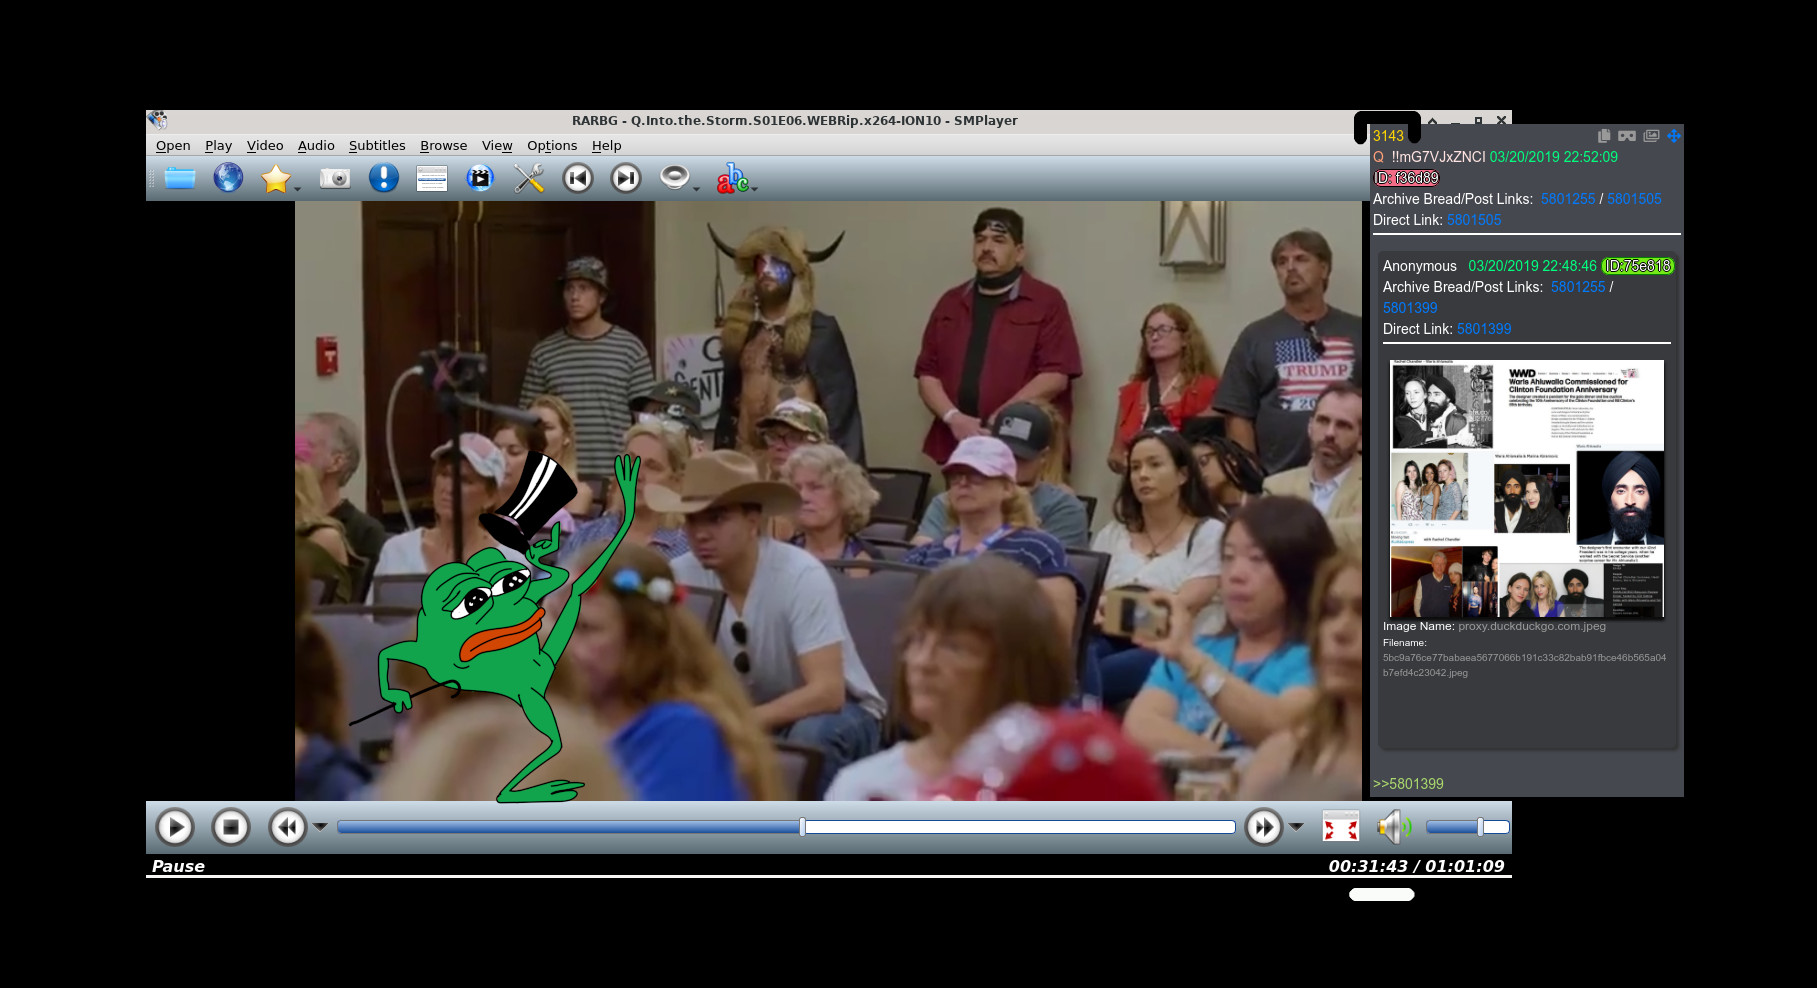Mute audio using the speaker icon
Viewport: 1817px width, 988px height.
click(1394, 827)
